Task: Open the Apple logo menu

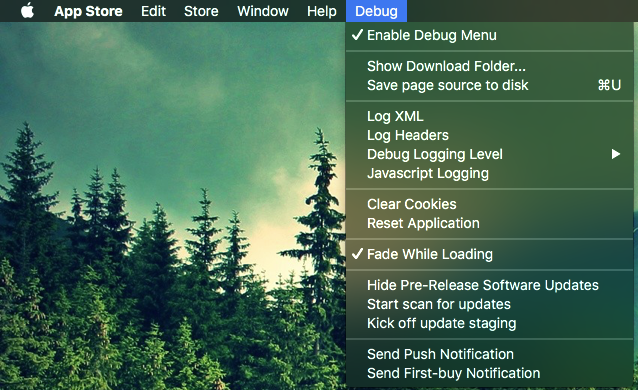Action: click(27, 11)
